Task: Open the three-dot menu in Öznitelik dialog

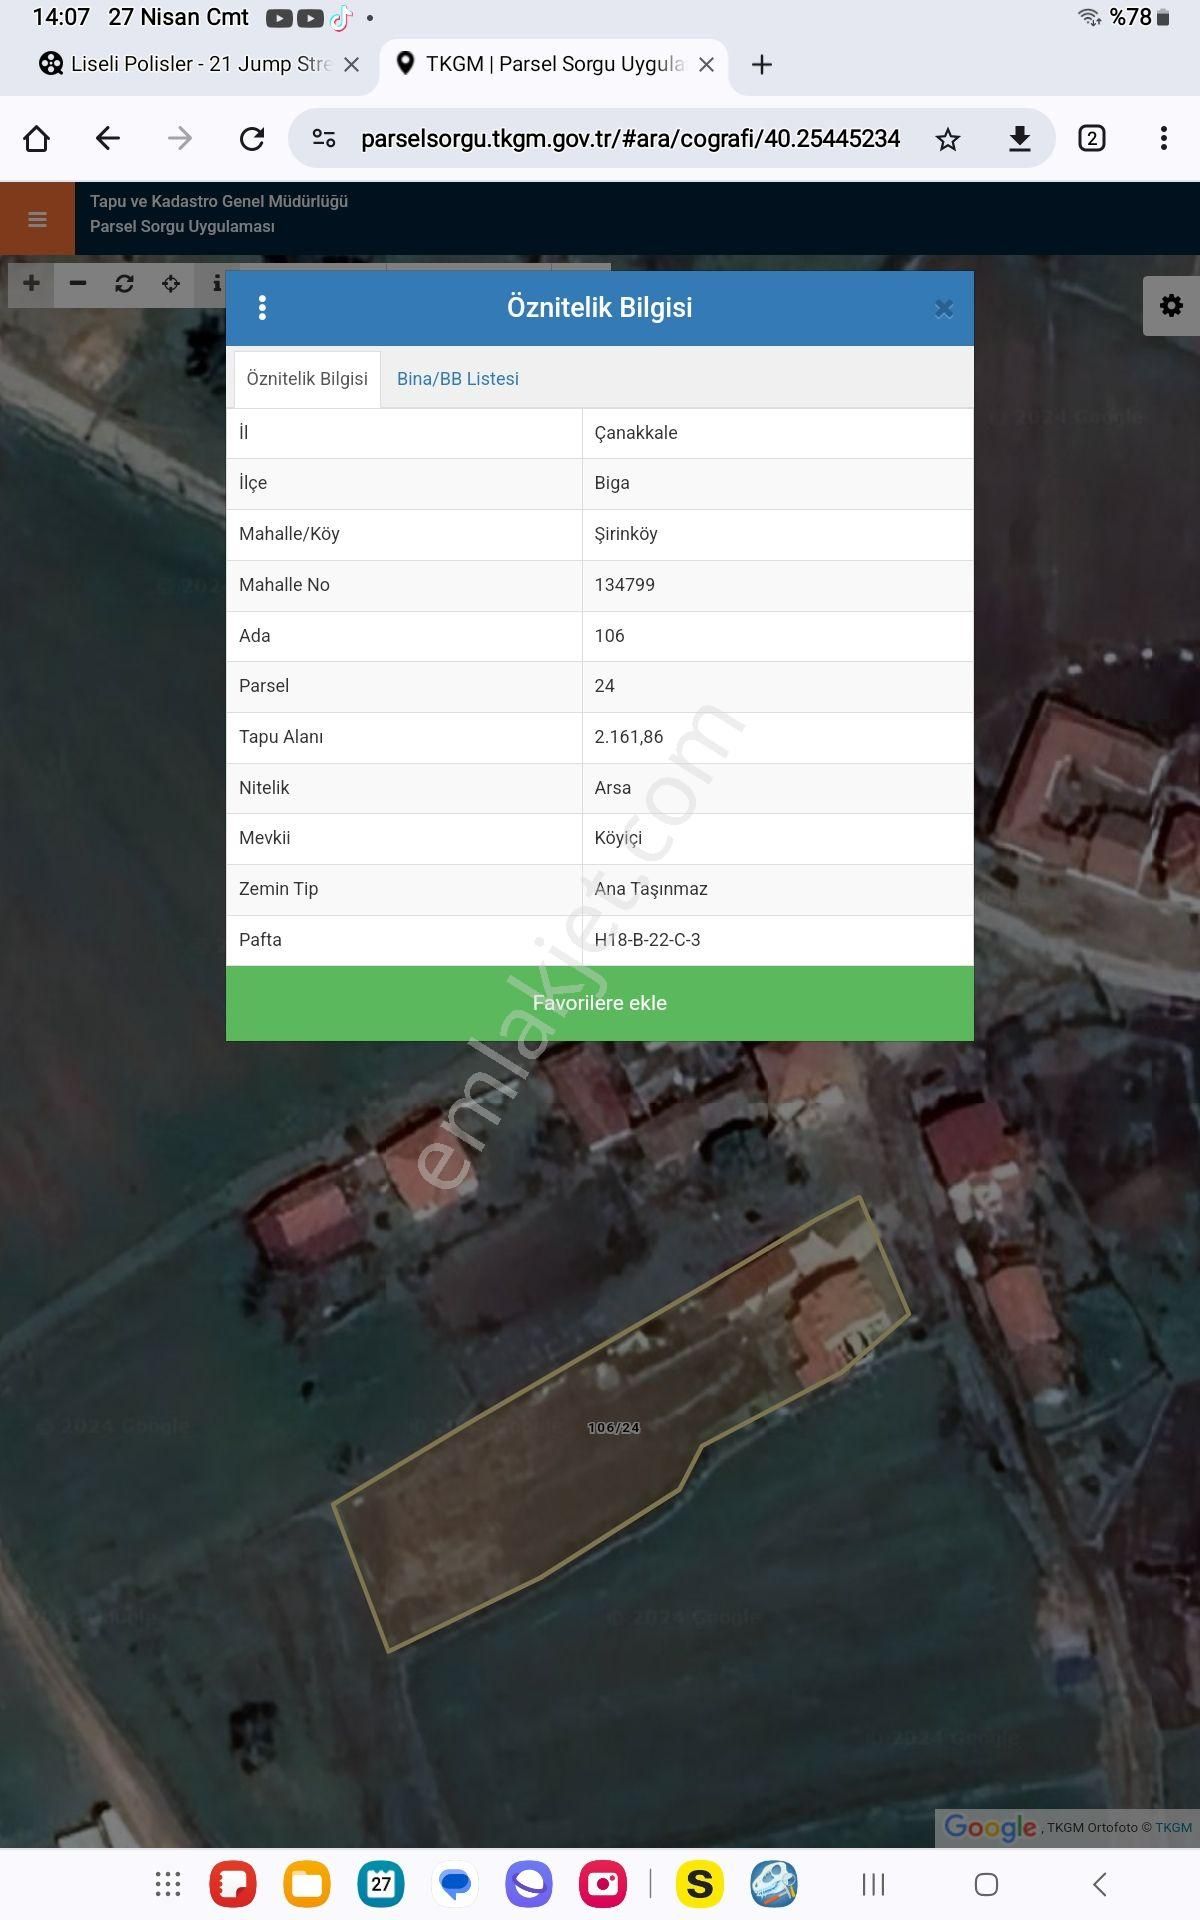Action: [x=262, y=308]
